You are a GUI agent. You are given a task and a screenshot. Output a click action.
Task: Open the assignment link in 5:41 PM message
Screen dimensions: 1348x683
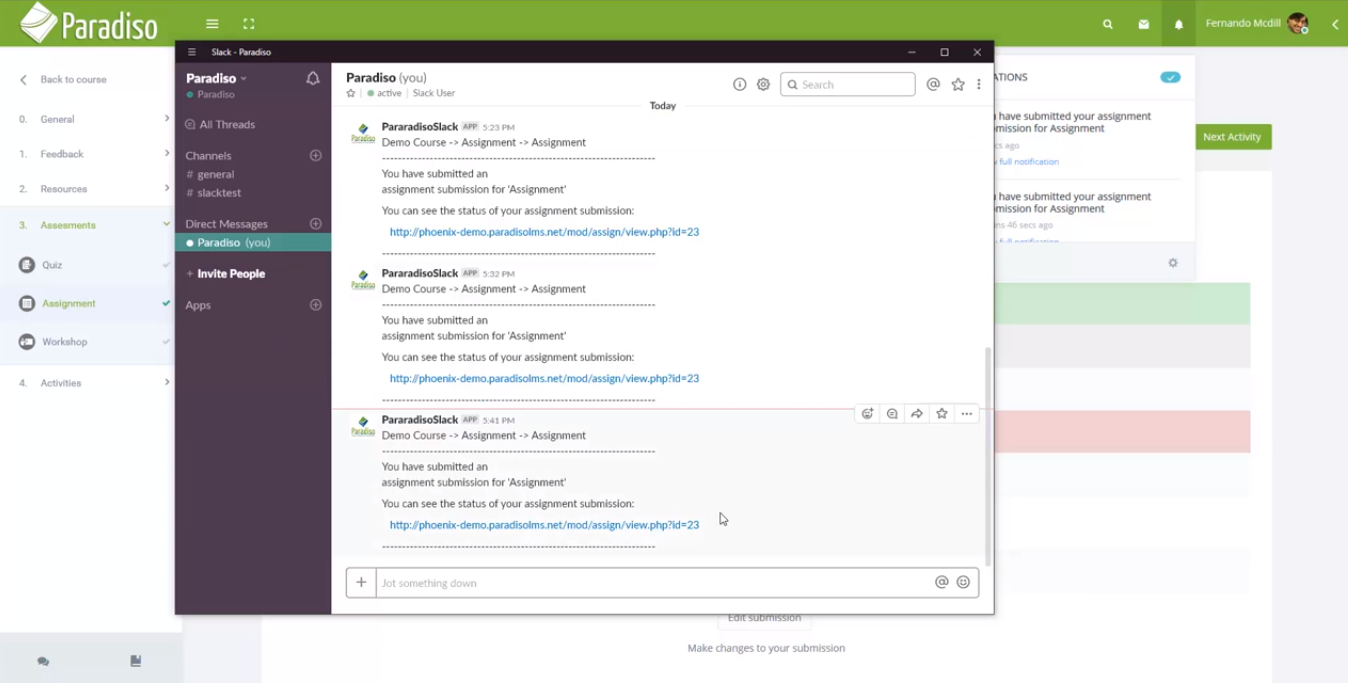click(544, 525)
